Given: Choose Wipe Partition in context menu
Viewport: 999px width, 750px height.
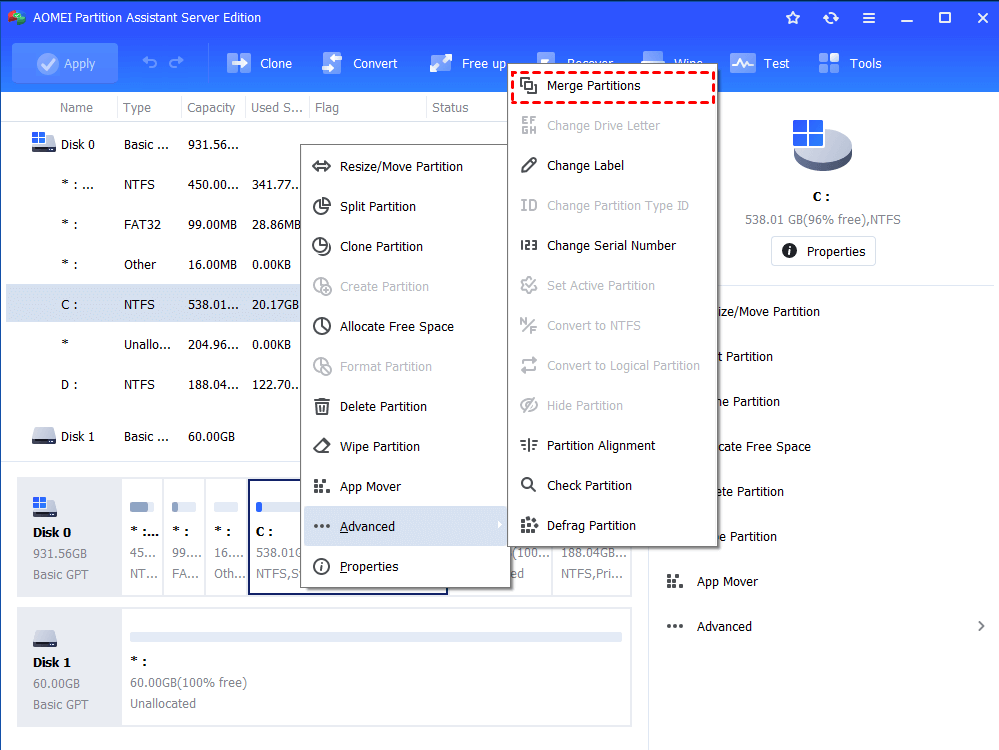Looking at the screenshot, I should [x=405, y=447].
